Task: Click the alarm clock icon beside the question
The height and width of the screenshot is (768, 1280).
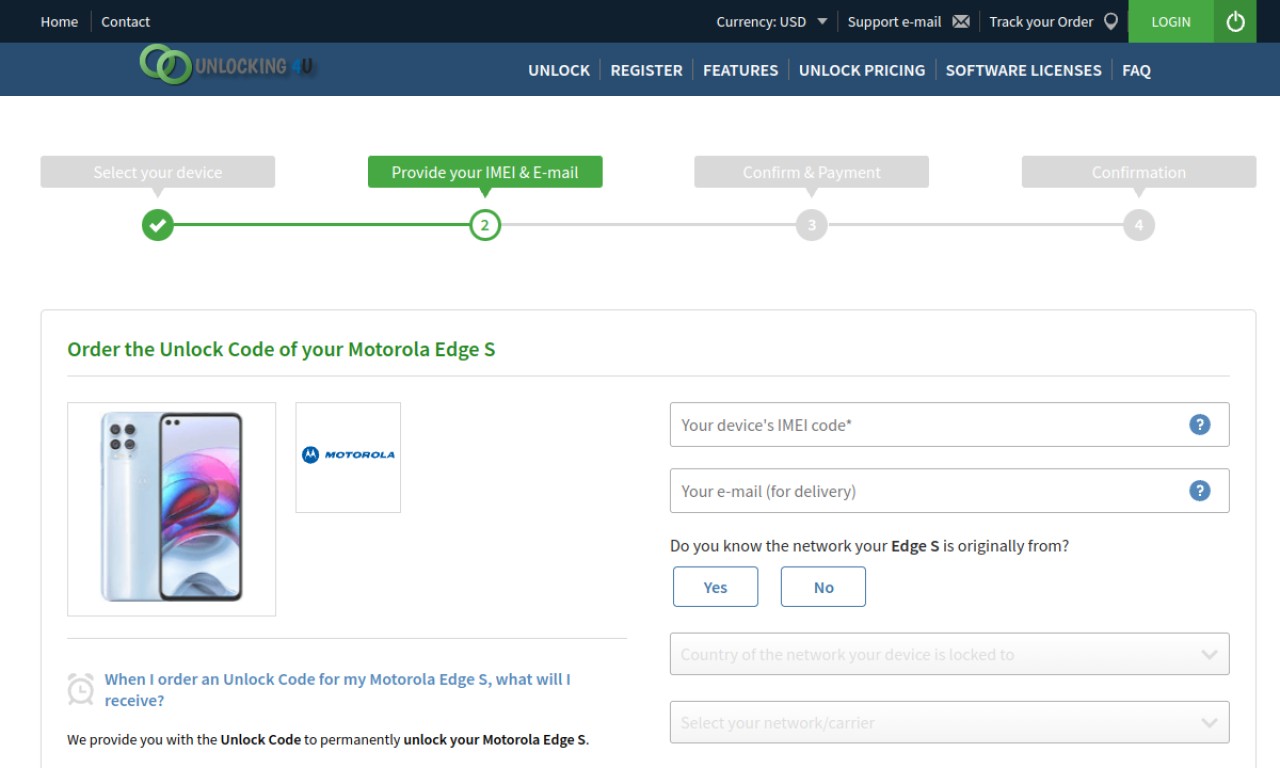Action: point(81,689)
